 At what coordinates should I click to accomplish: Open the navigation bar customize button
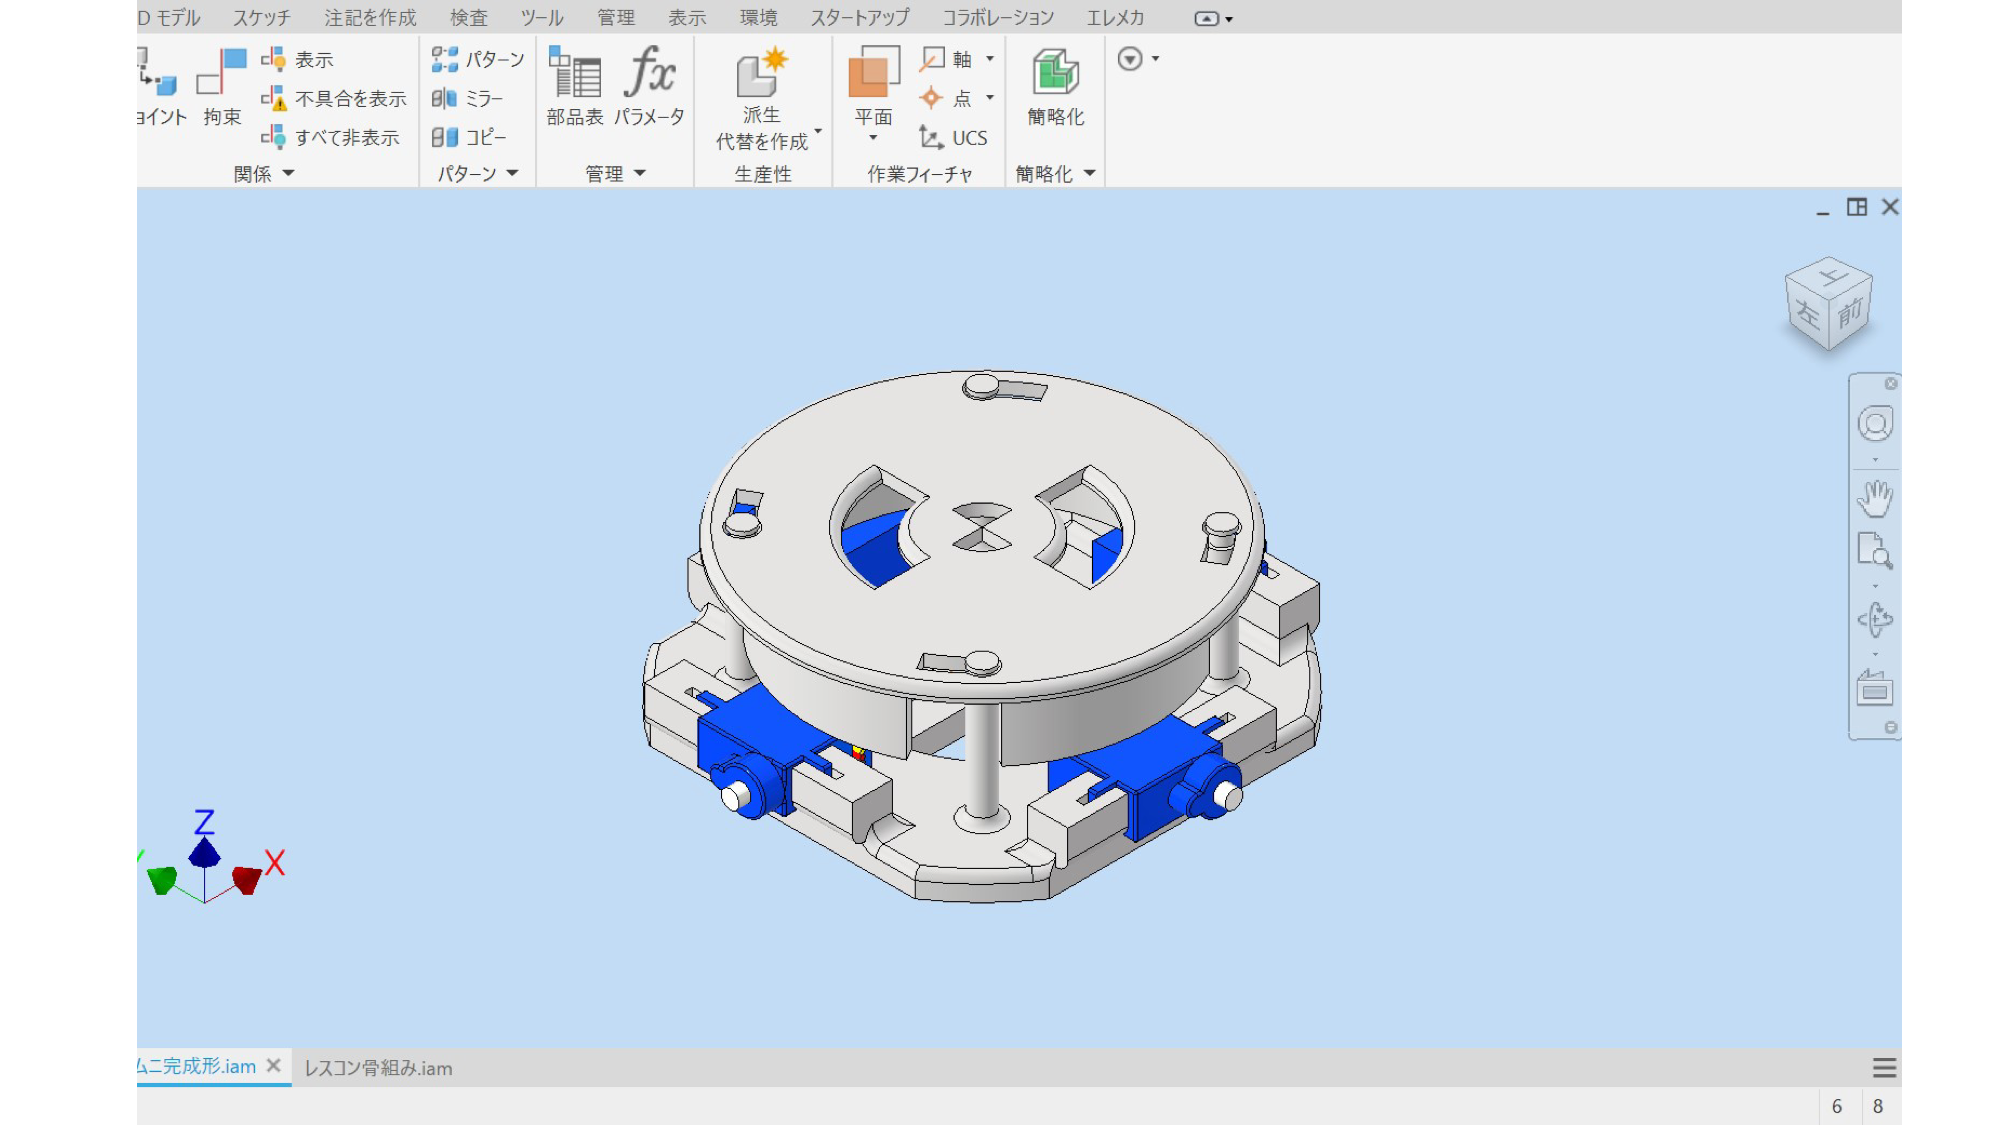pyautogui.click(x=1891, y=728)
